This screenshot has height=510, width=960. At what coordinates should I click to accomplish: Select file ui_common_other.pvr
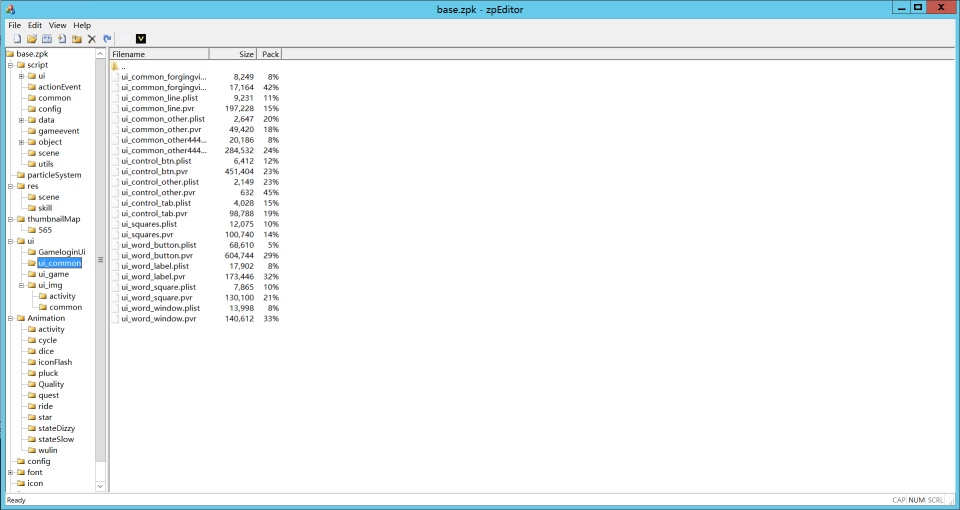(161, 129)
